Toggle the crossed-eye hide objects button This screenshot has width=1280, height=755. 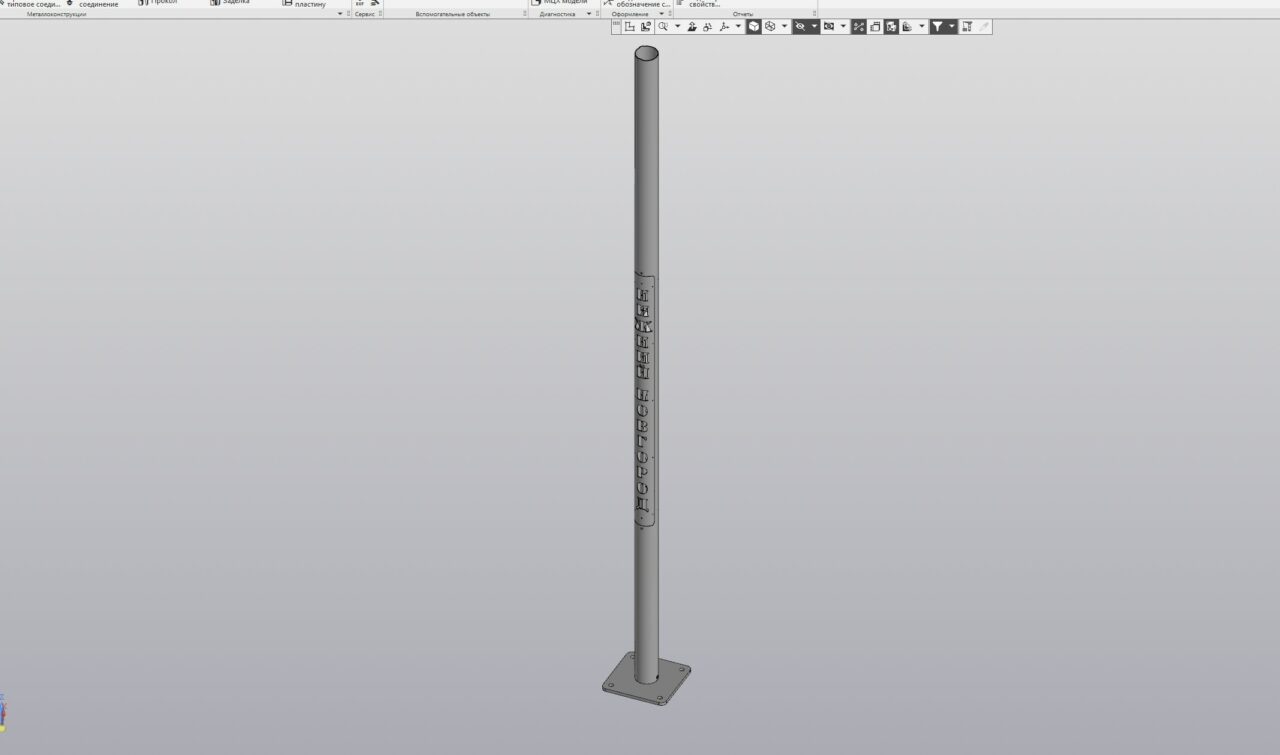(800, 27)
